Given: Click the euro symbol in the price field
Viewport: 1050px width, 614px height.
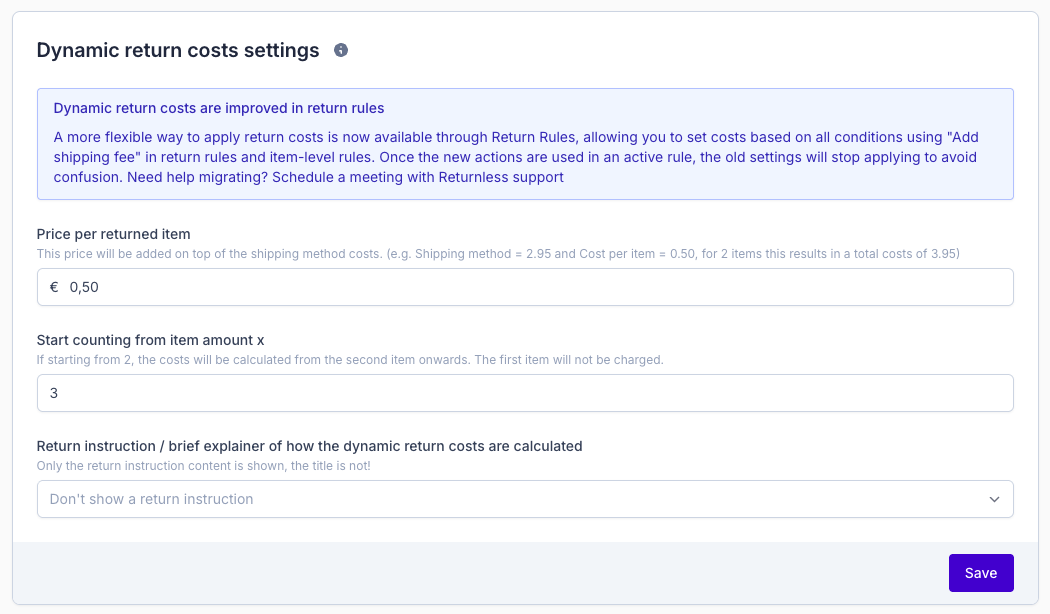Looking at the screenshot, I should 55,288.
